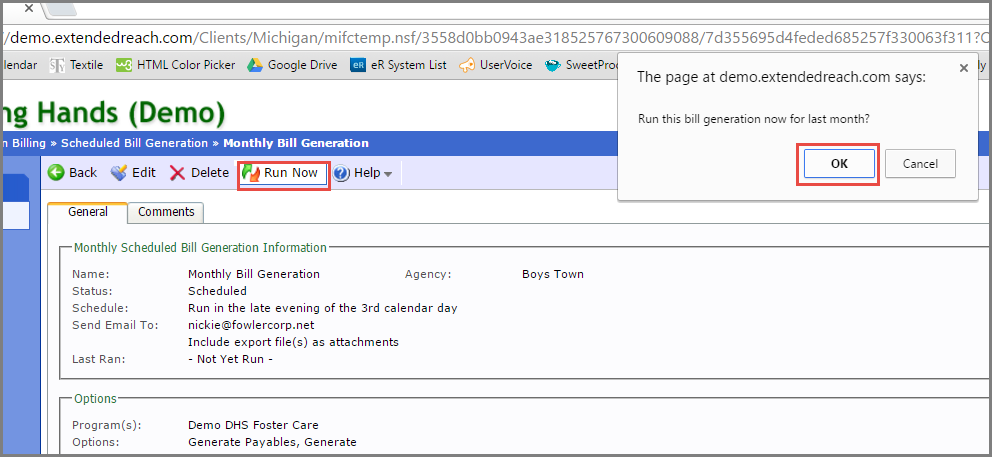Click the green Back arrow icon

[56, 173]
